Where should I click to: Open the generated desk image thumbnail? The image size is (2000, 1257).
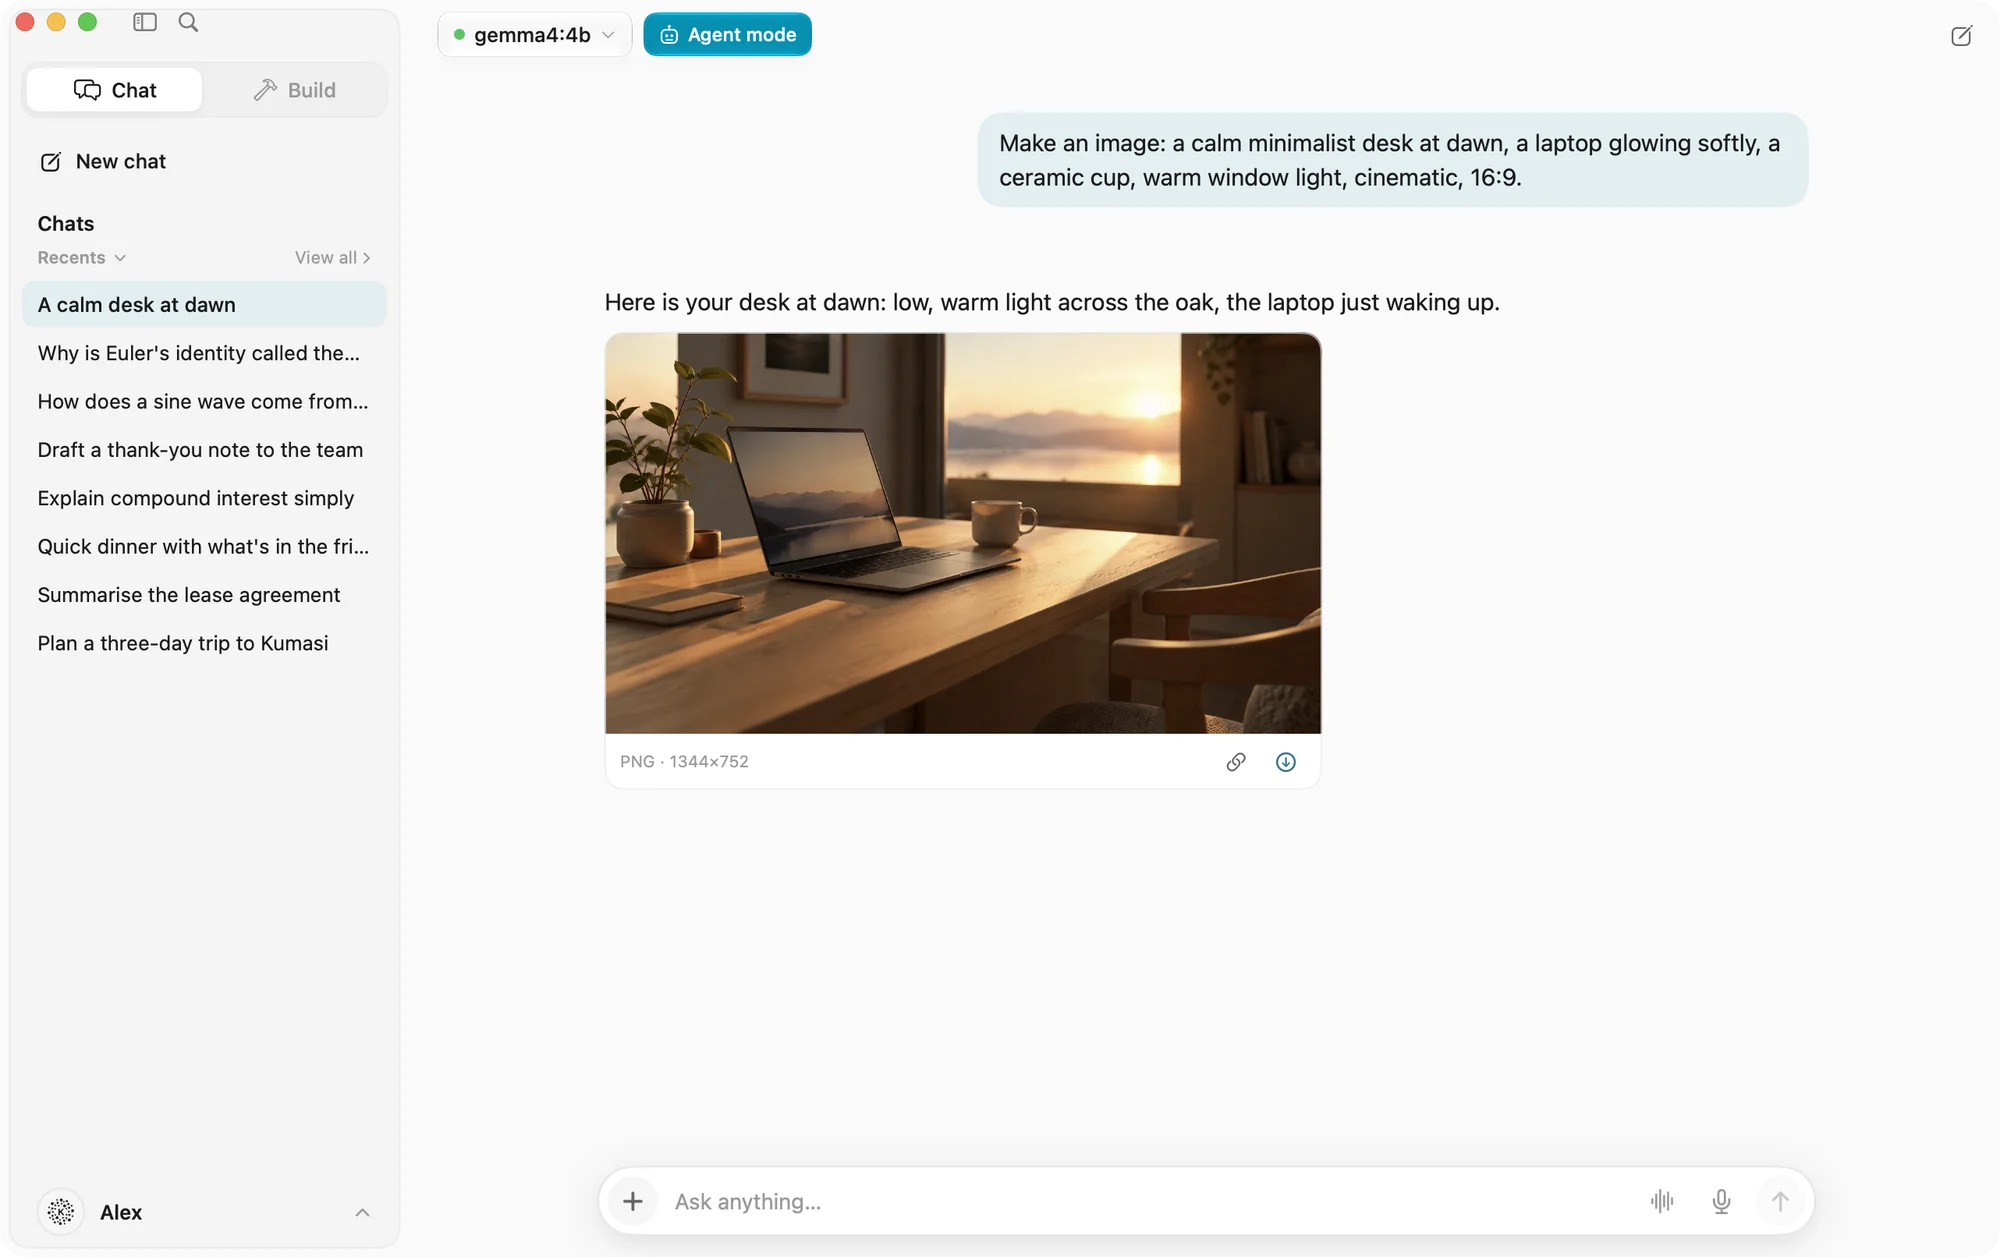(x=963, y=533)
